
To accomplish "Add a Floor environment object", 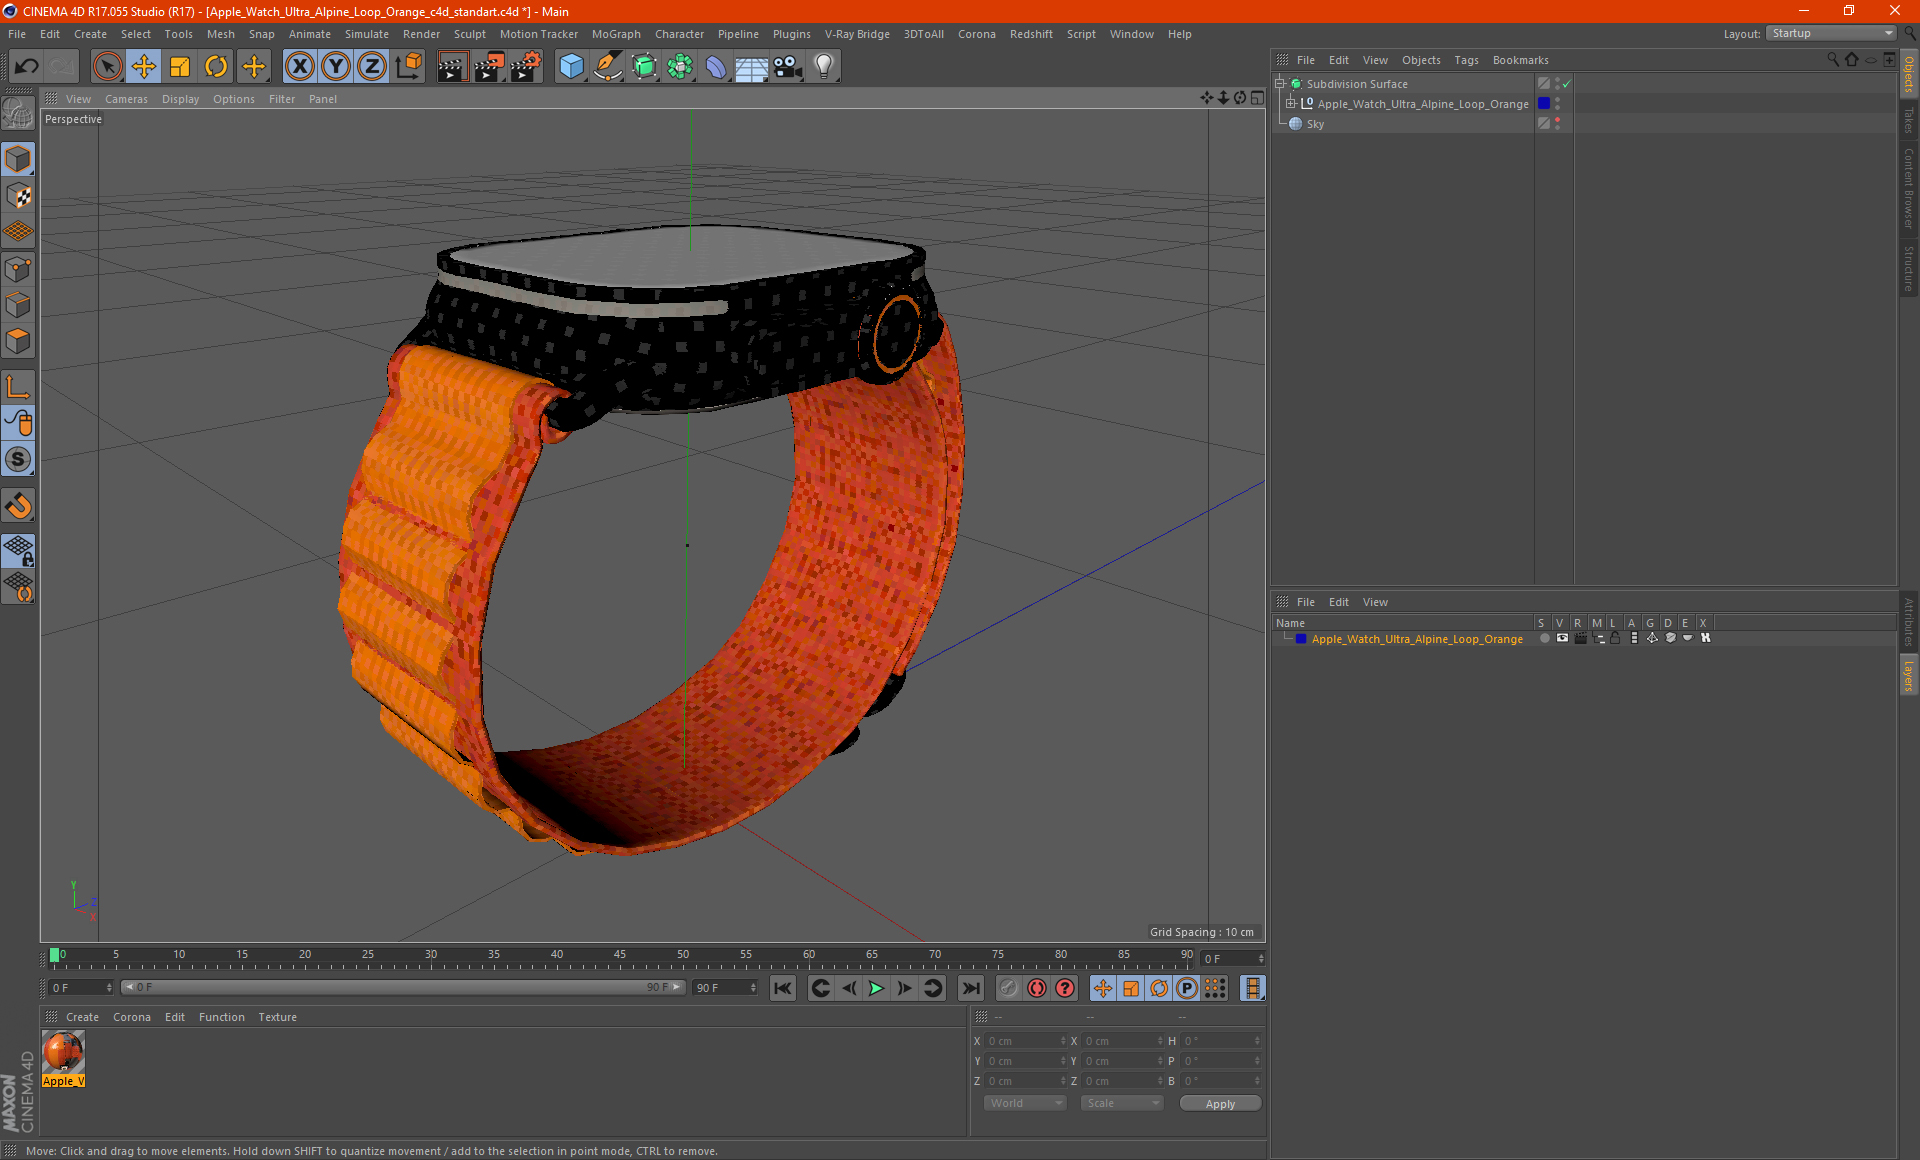I will click(x=751, y=66).
